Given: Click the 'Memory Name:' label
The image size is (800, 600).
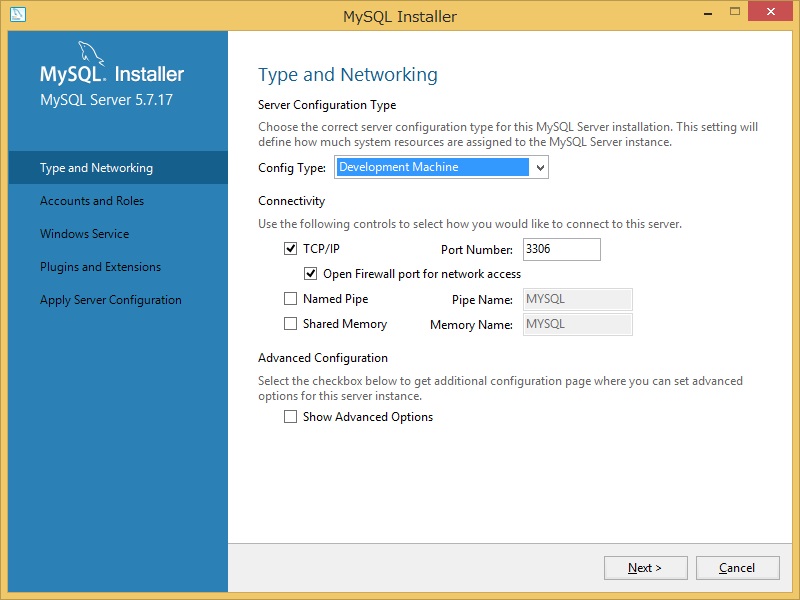Looking at the screenshot, I should tap(471, 324).
